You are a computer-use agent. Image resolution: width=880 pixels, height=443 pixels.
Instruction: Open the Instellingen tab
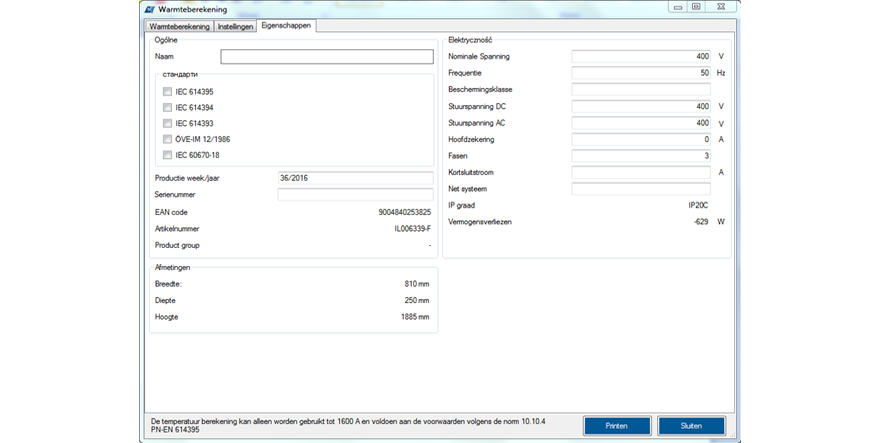click(x=235, y=26)
